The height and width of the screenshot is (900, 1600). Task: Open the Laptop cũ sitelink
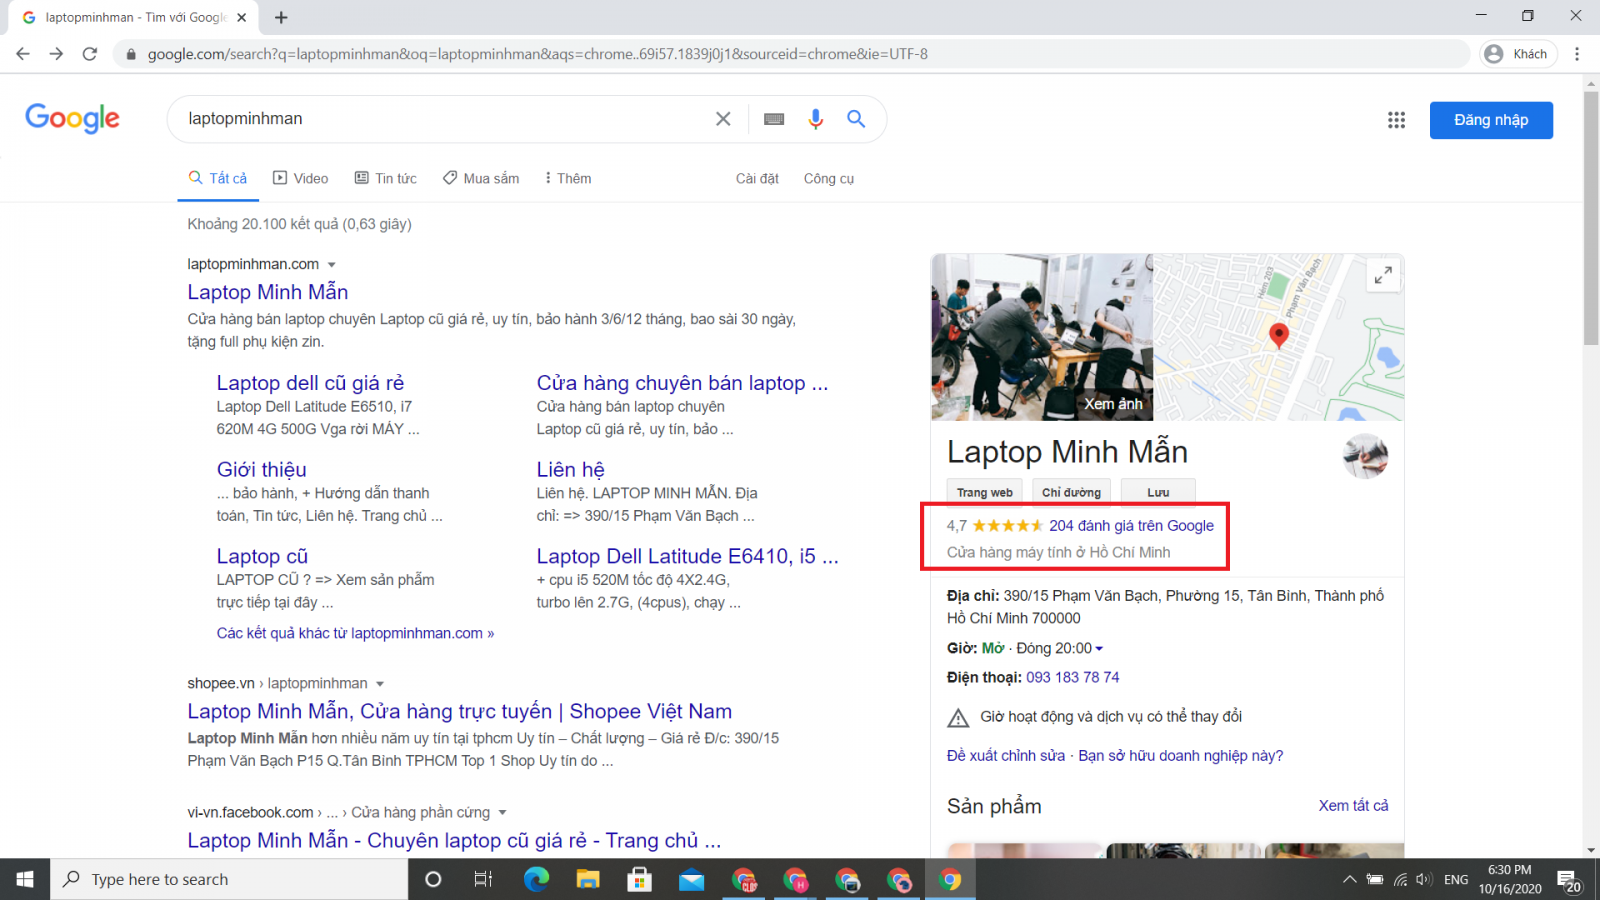(x=262, y=556)
